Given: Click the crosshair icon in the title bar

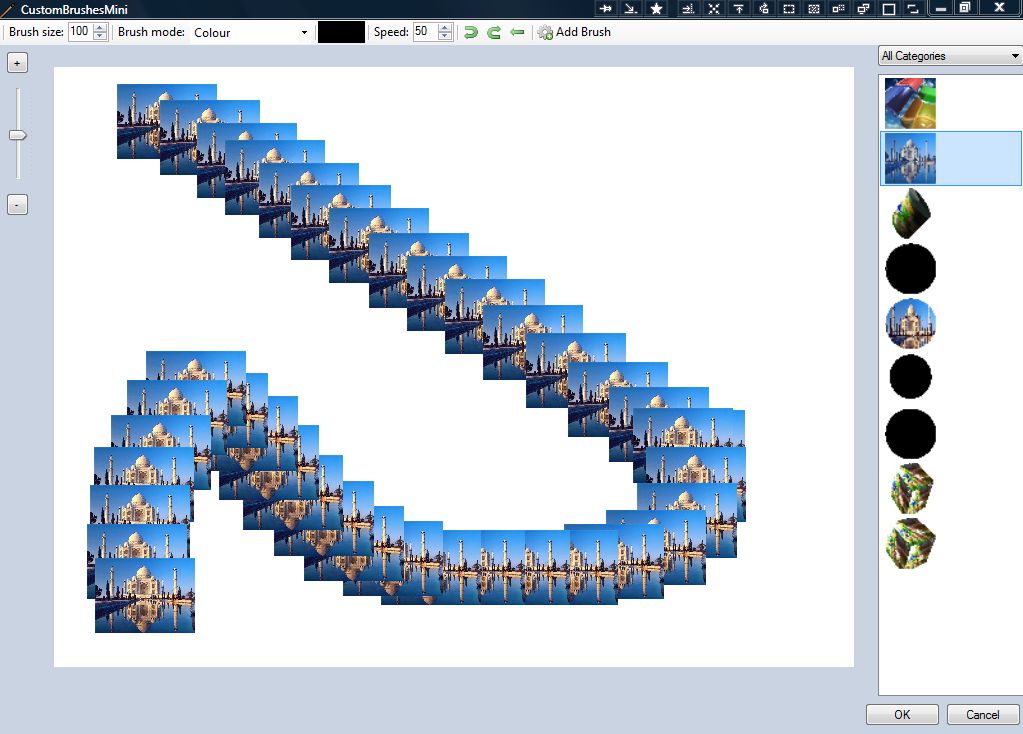Looking at the screenshot, I should pyautogui.click(x=713, y=8).
